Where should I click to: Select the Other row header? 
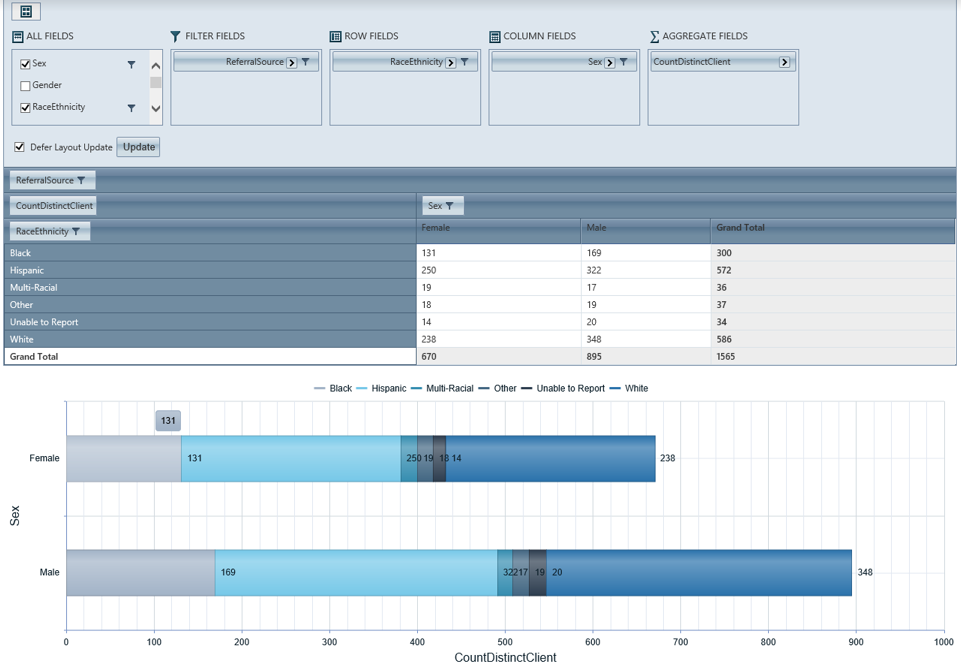(210, 304)
